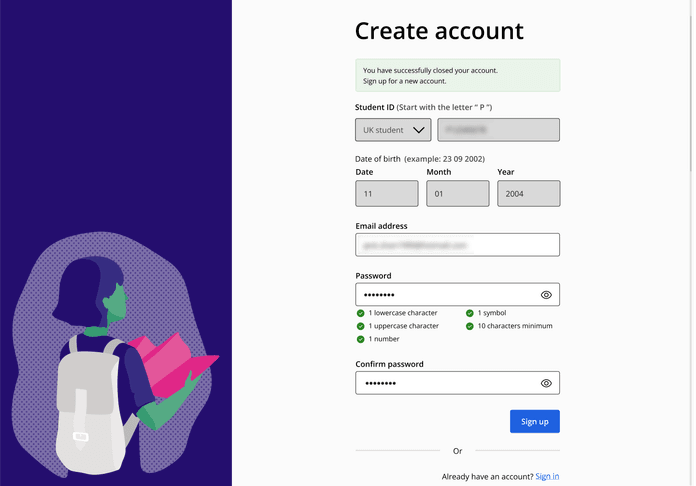Click the green checkmark beside 1 lowercase character
This screenshot has height=486, width=696.
[360, 313]
